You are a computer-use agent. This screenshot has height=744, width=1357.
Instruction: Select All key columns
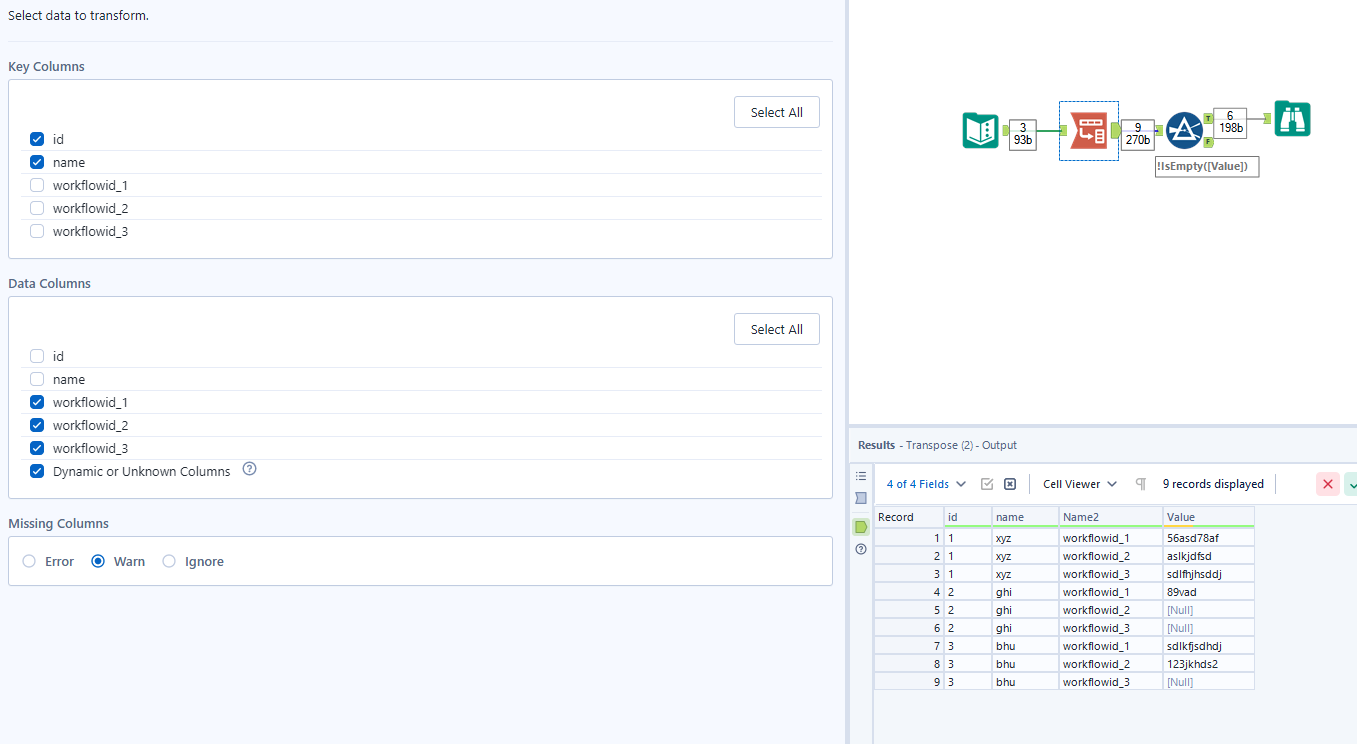click(776, 112)
